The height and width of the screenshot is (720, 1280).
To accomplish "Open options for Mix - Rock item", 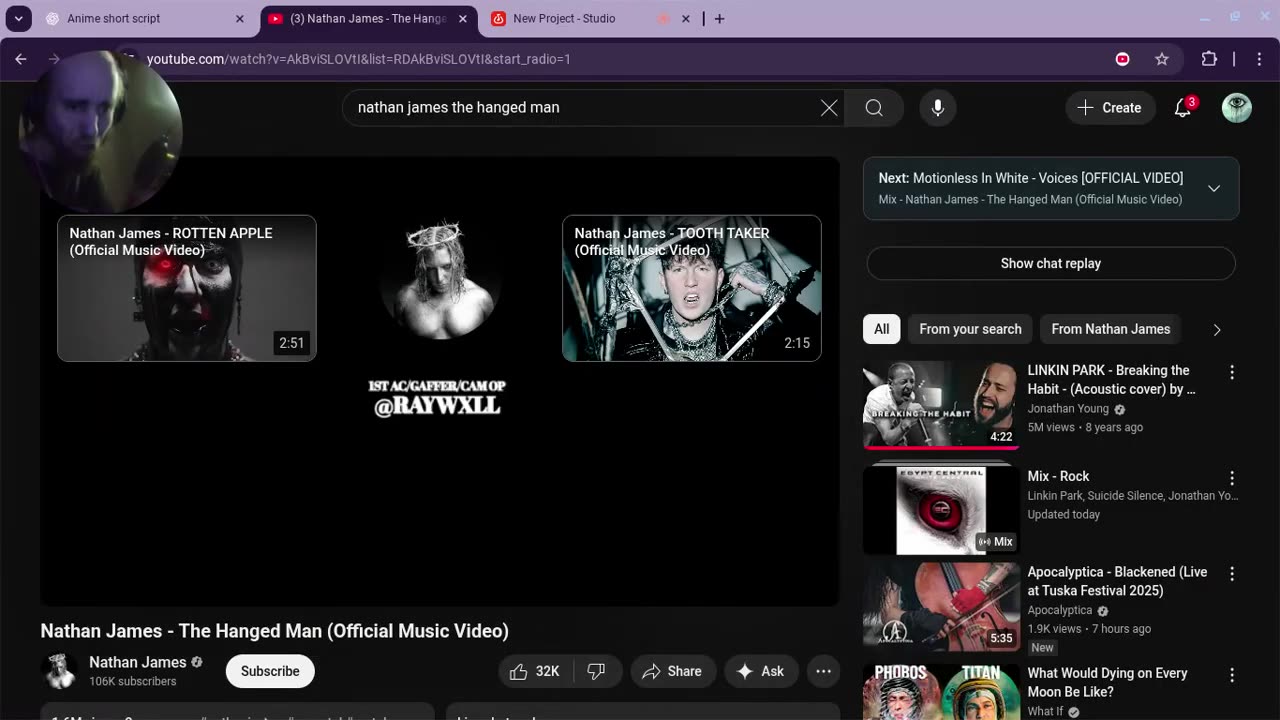I will (1232, 478).
